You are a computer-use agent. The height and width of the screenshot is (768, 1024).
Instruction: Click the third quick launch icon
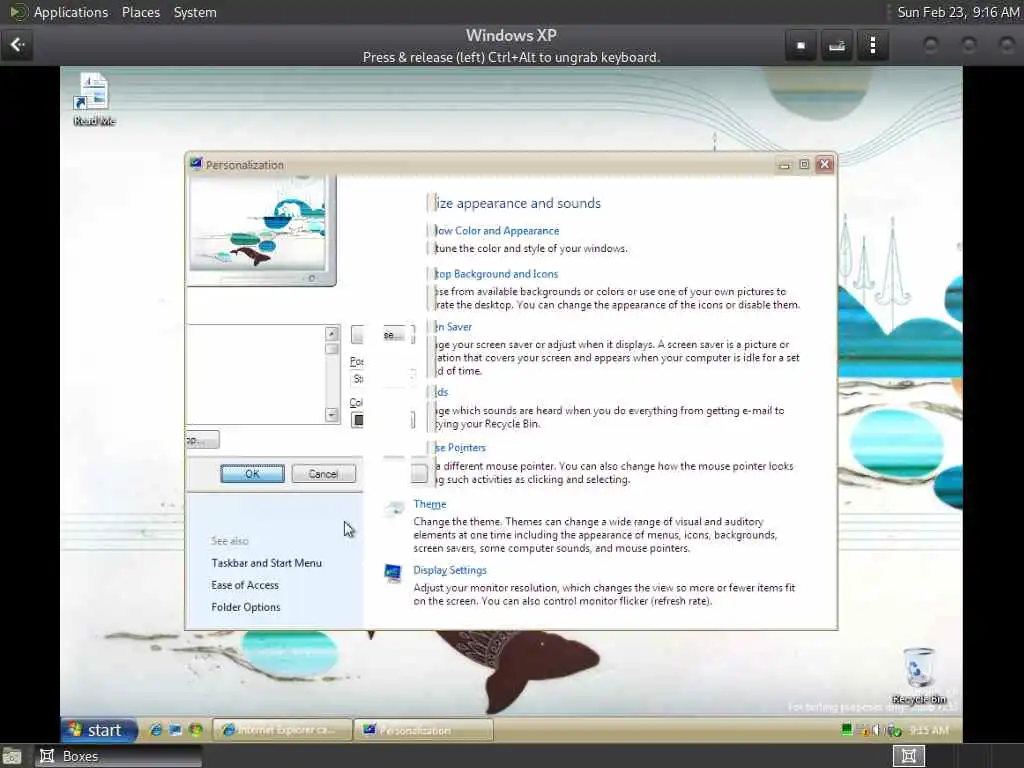[x=195, y=729]
